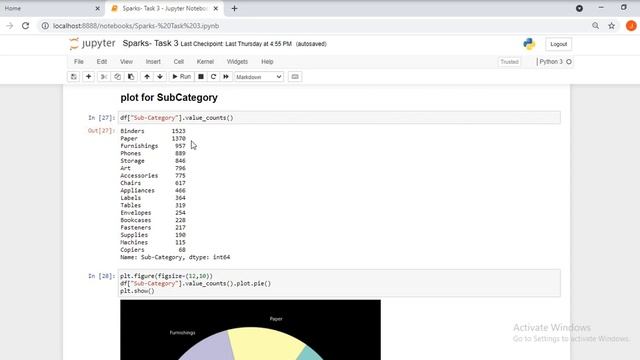The image size is (640, 360).
Task: Move selected cell down arrow
Action: click(160, 77)
